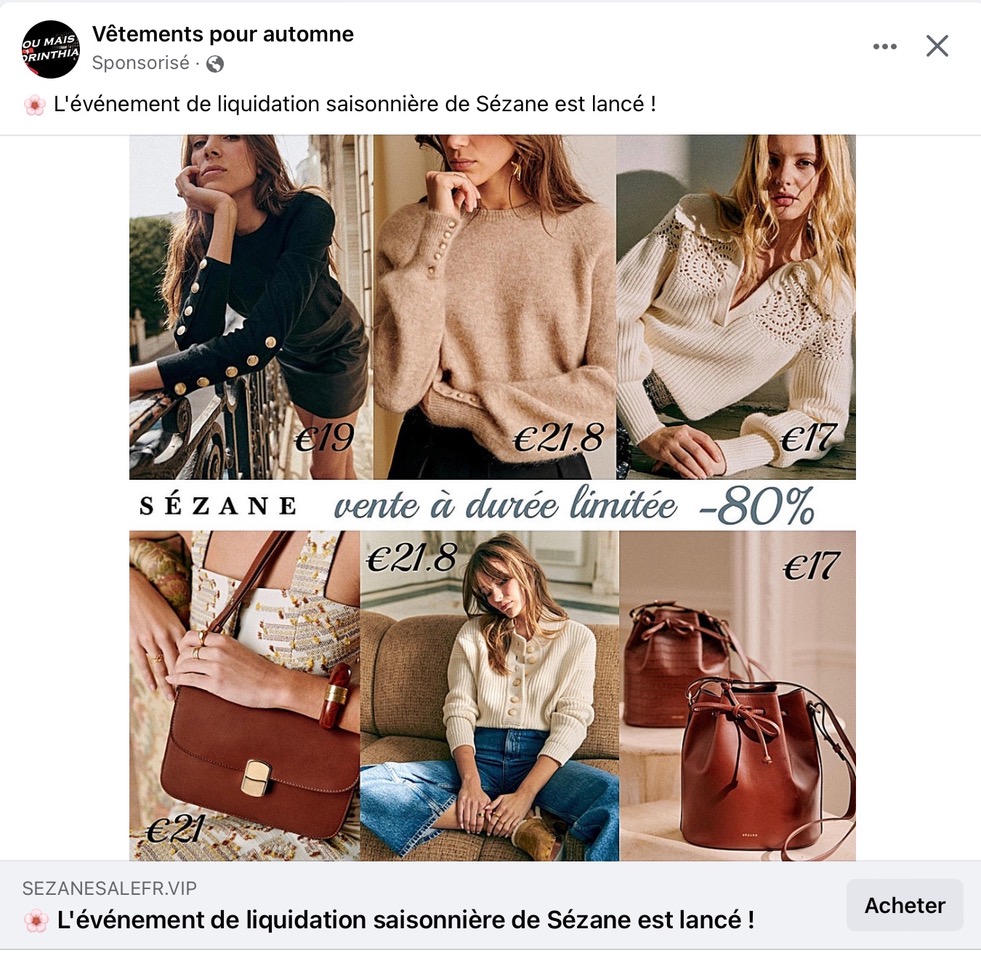Click the vente à durée limitée text
The width and height of the screenshot is (981, 961).
(506, 504)
